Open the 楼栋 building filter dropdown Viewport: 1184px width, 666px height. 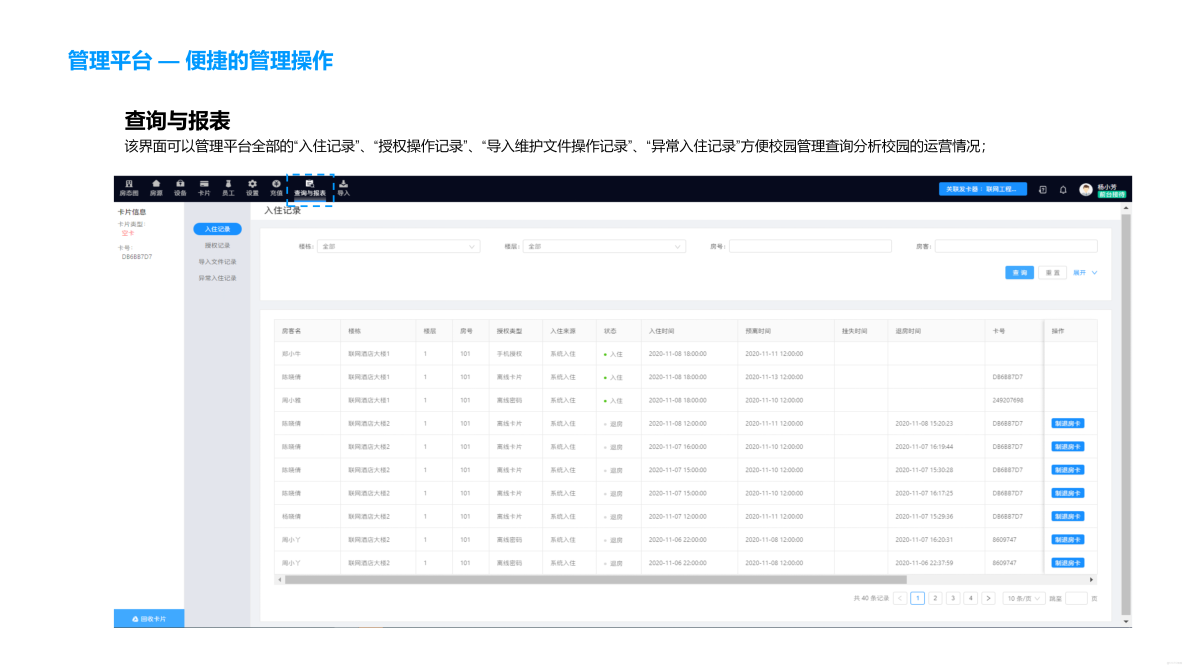click(398, 246)
